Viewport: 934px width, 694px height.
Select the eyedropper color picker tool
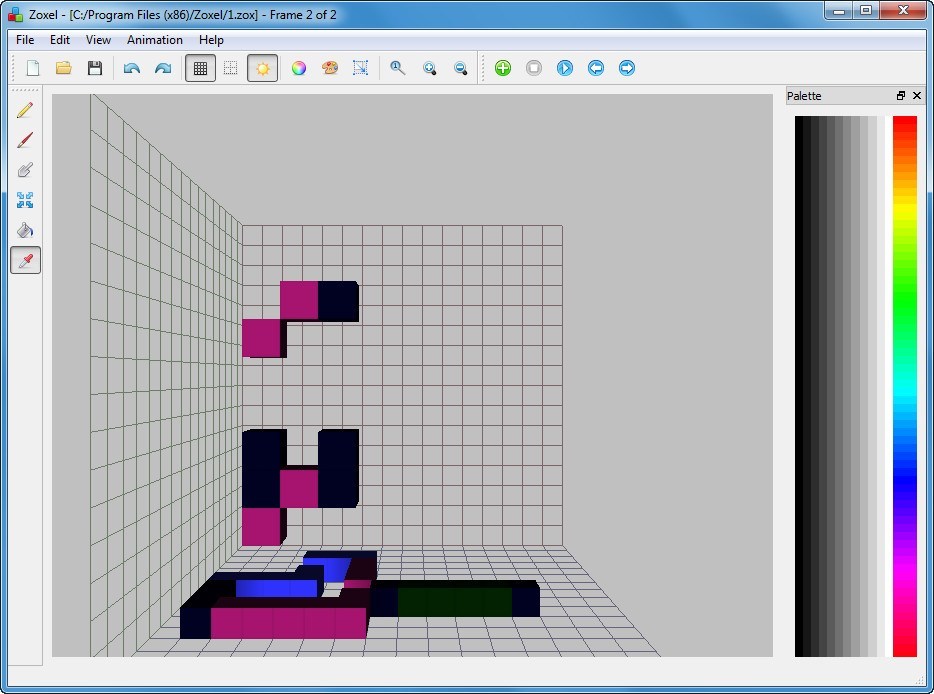pos(25,261)
